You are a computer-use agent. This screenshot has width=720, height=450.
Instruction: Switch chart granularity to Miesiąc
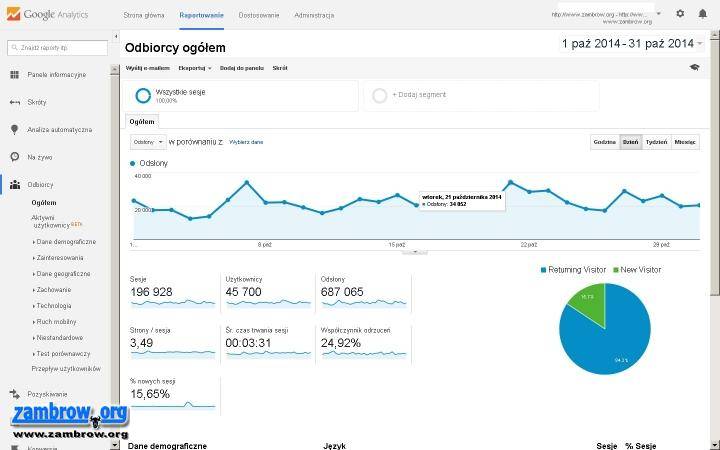pyautogui.click(x=685, y=142)
